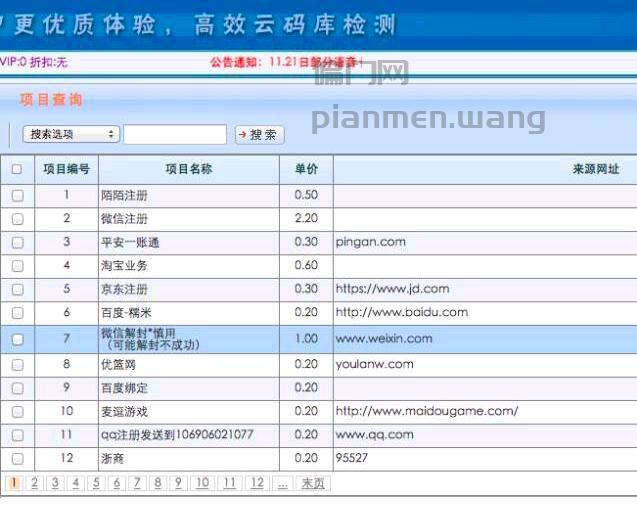Screen dimensions: 637x505
Task: Click the search keyword input field
Action: point(175,134)
